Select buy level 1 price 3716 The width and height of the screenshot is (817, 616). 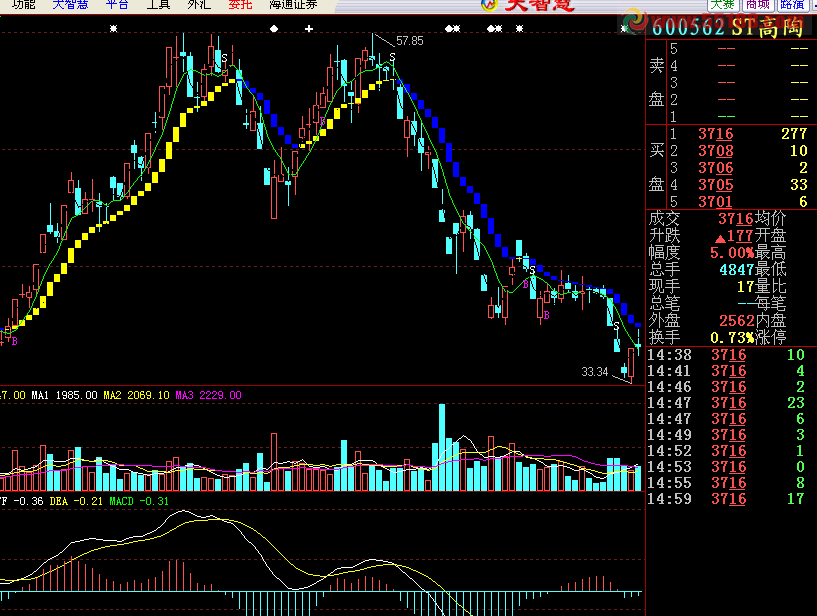click(715, 134)
